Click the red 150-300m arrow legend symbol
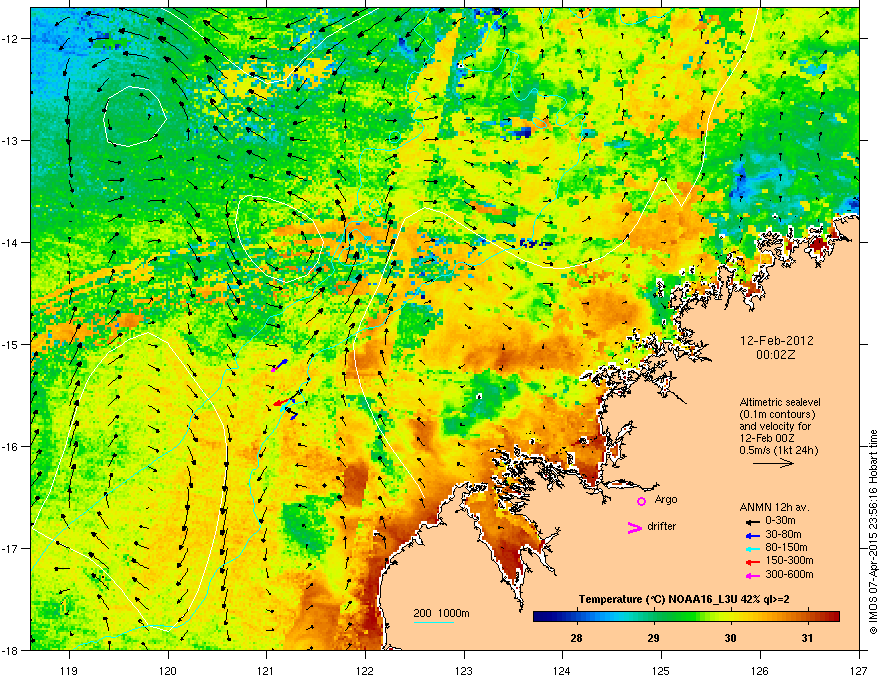This screenshot has height=680, width=880. (x=753, y=562)
